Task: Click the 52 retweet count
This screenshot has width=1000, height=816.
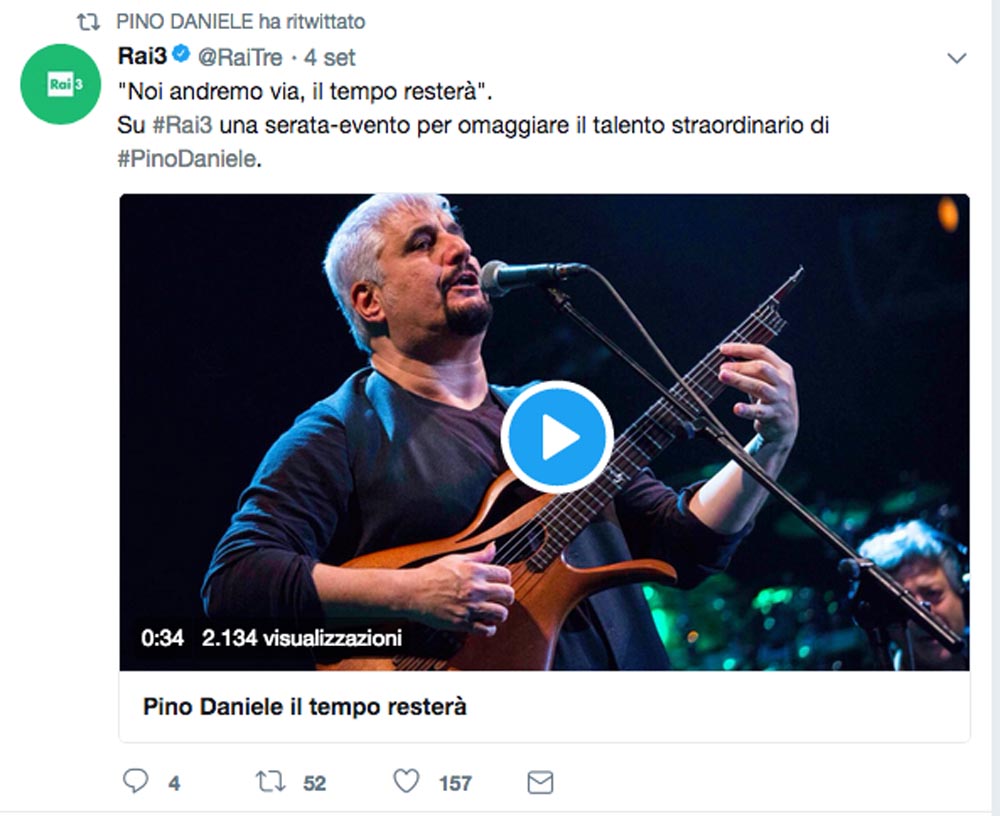Action: [314, 783]
